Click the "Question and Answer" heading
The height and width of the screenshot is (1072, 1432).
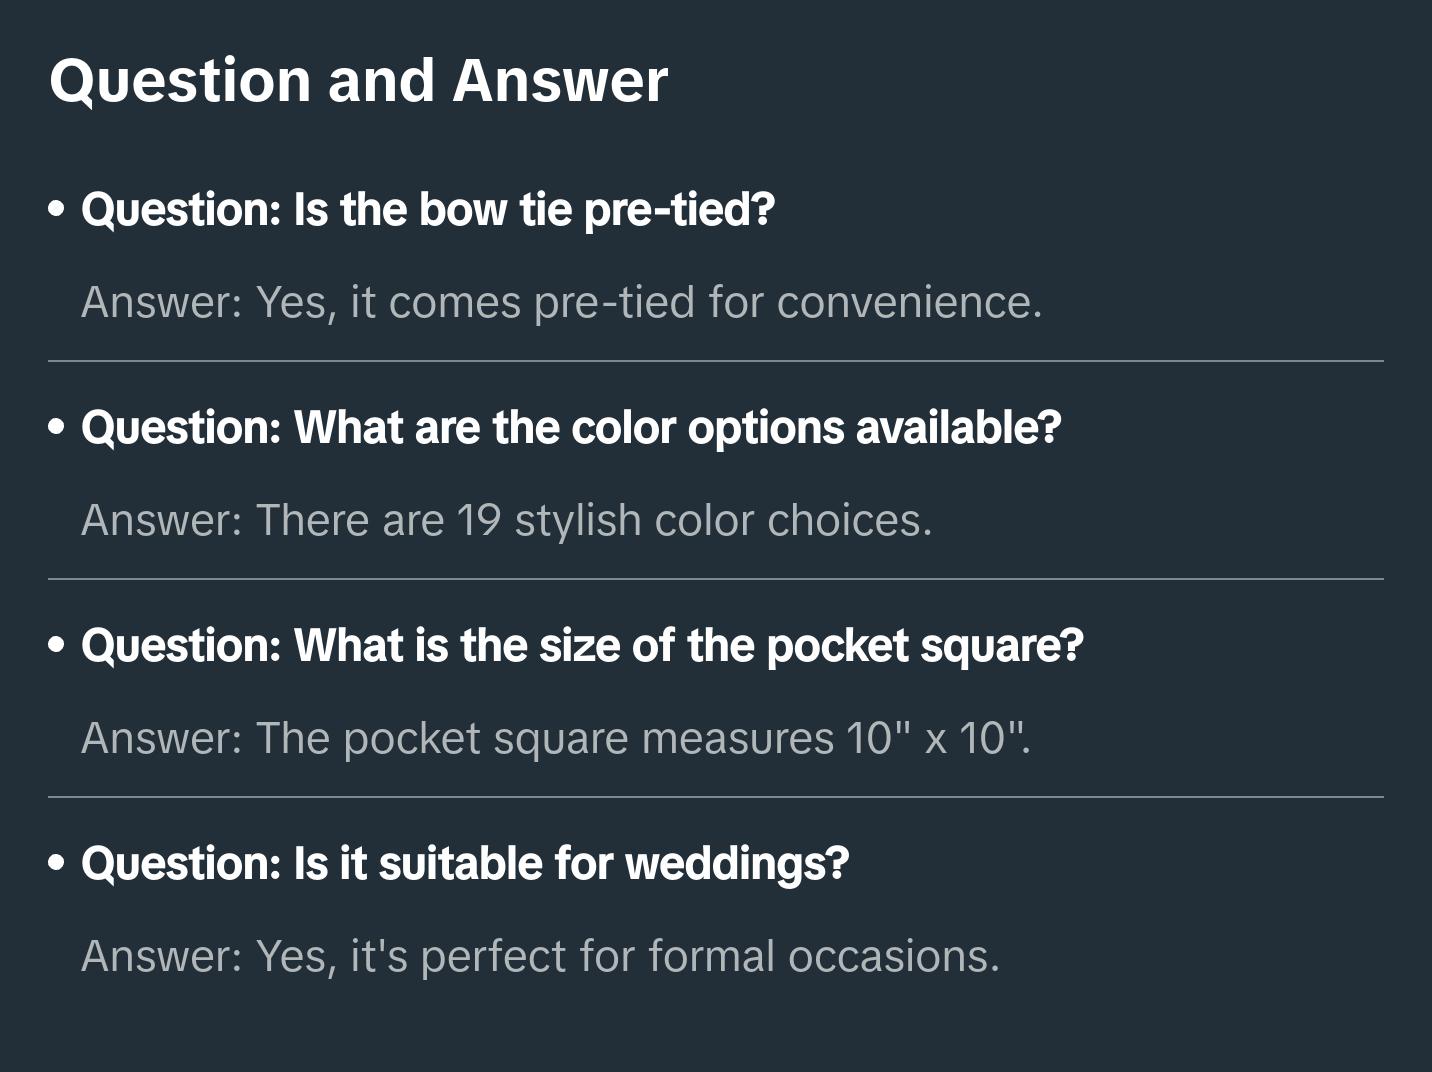(358, 80)
